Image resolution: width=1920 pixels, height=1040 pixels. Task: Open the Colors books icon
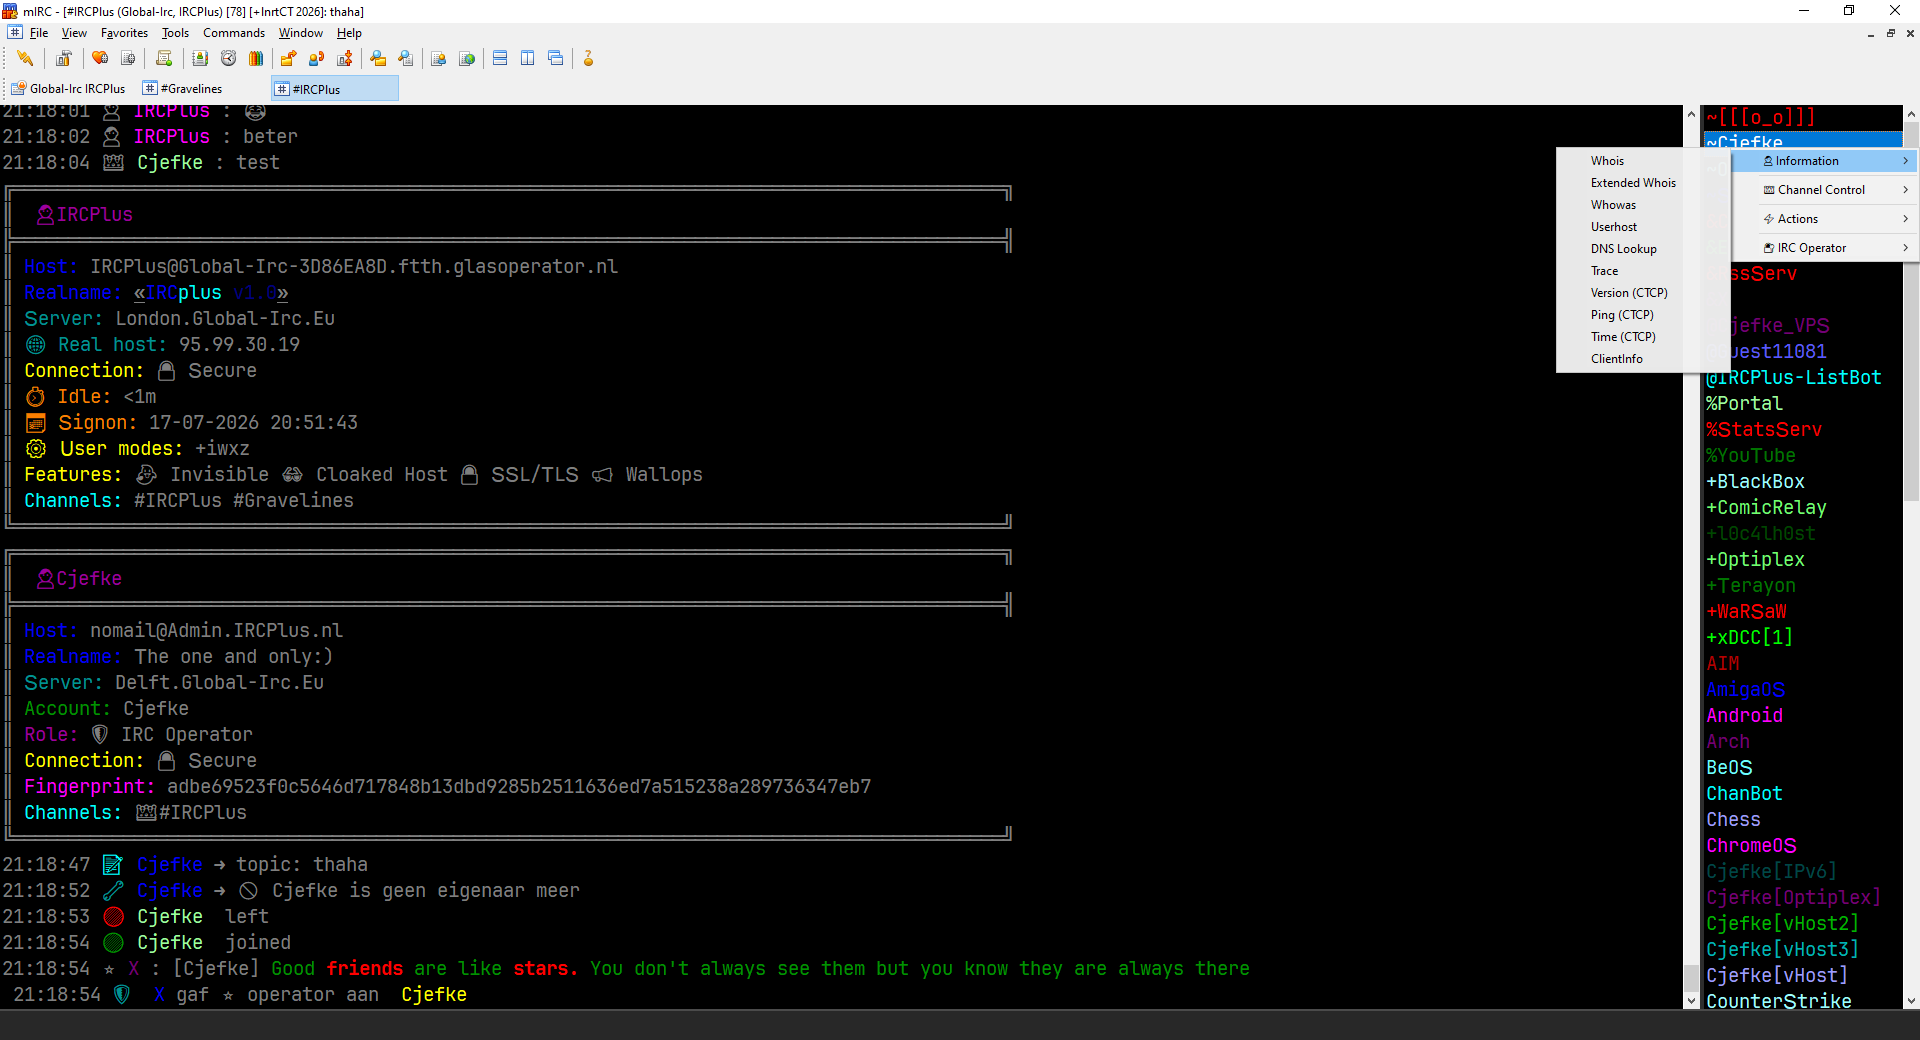point(256,58)
